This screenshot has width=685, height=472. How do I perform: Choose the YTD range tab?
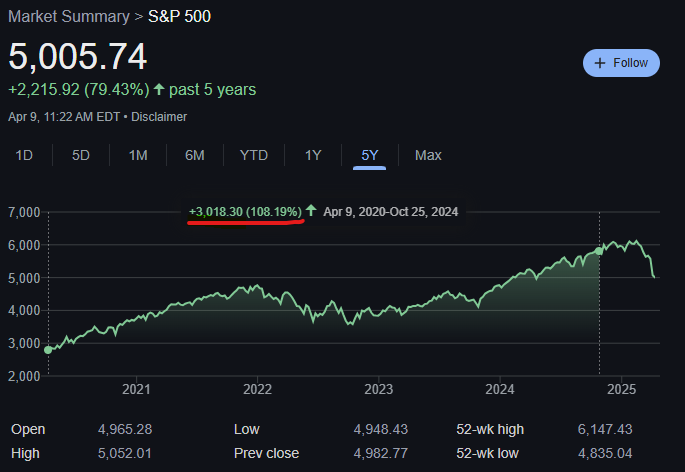[x=254, y=155]
